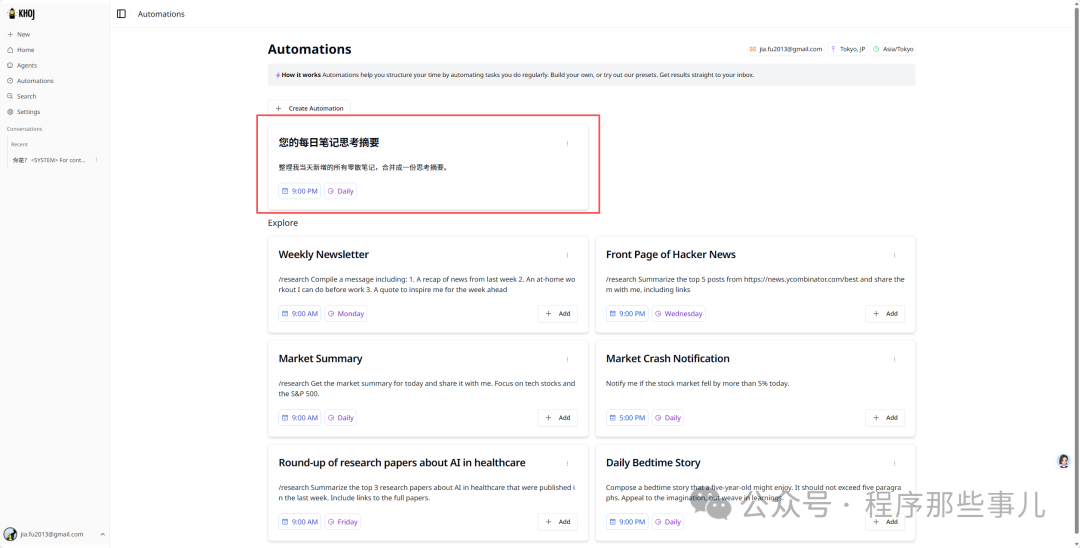This screenshot has height=548, width=1080.
Task: Add the Market Summary automation
Action: coord(558,417)
